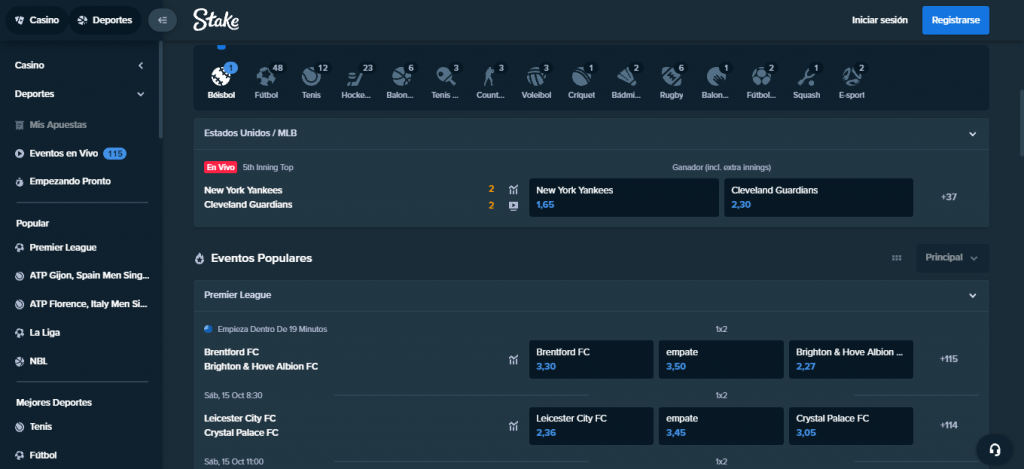Choose the Baloncesto icon with 6 events
1024x469 pixels.
point(400,77)
